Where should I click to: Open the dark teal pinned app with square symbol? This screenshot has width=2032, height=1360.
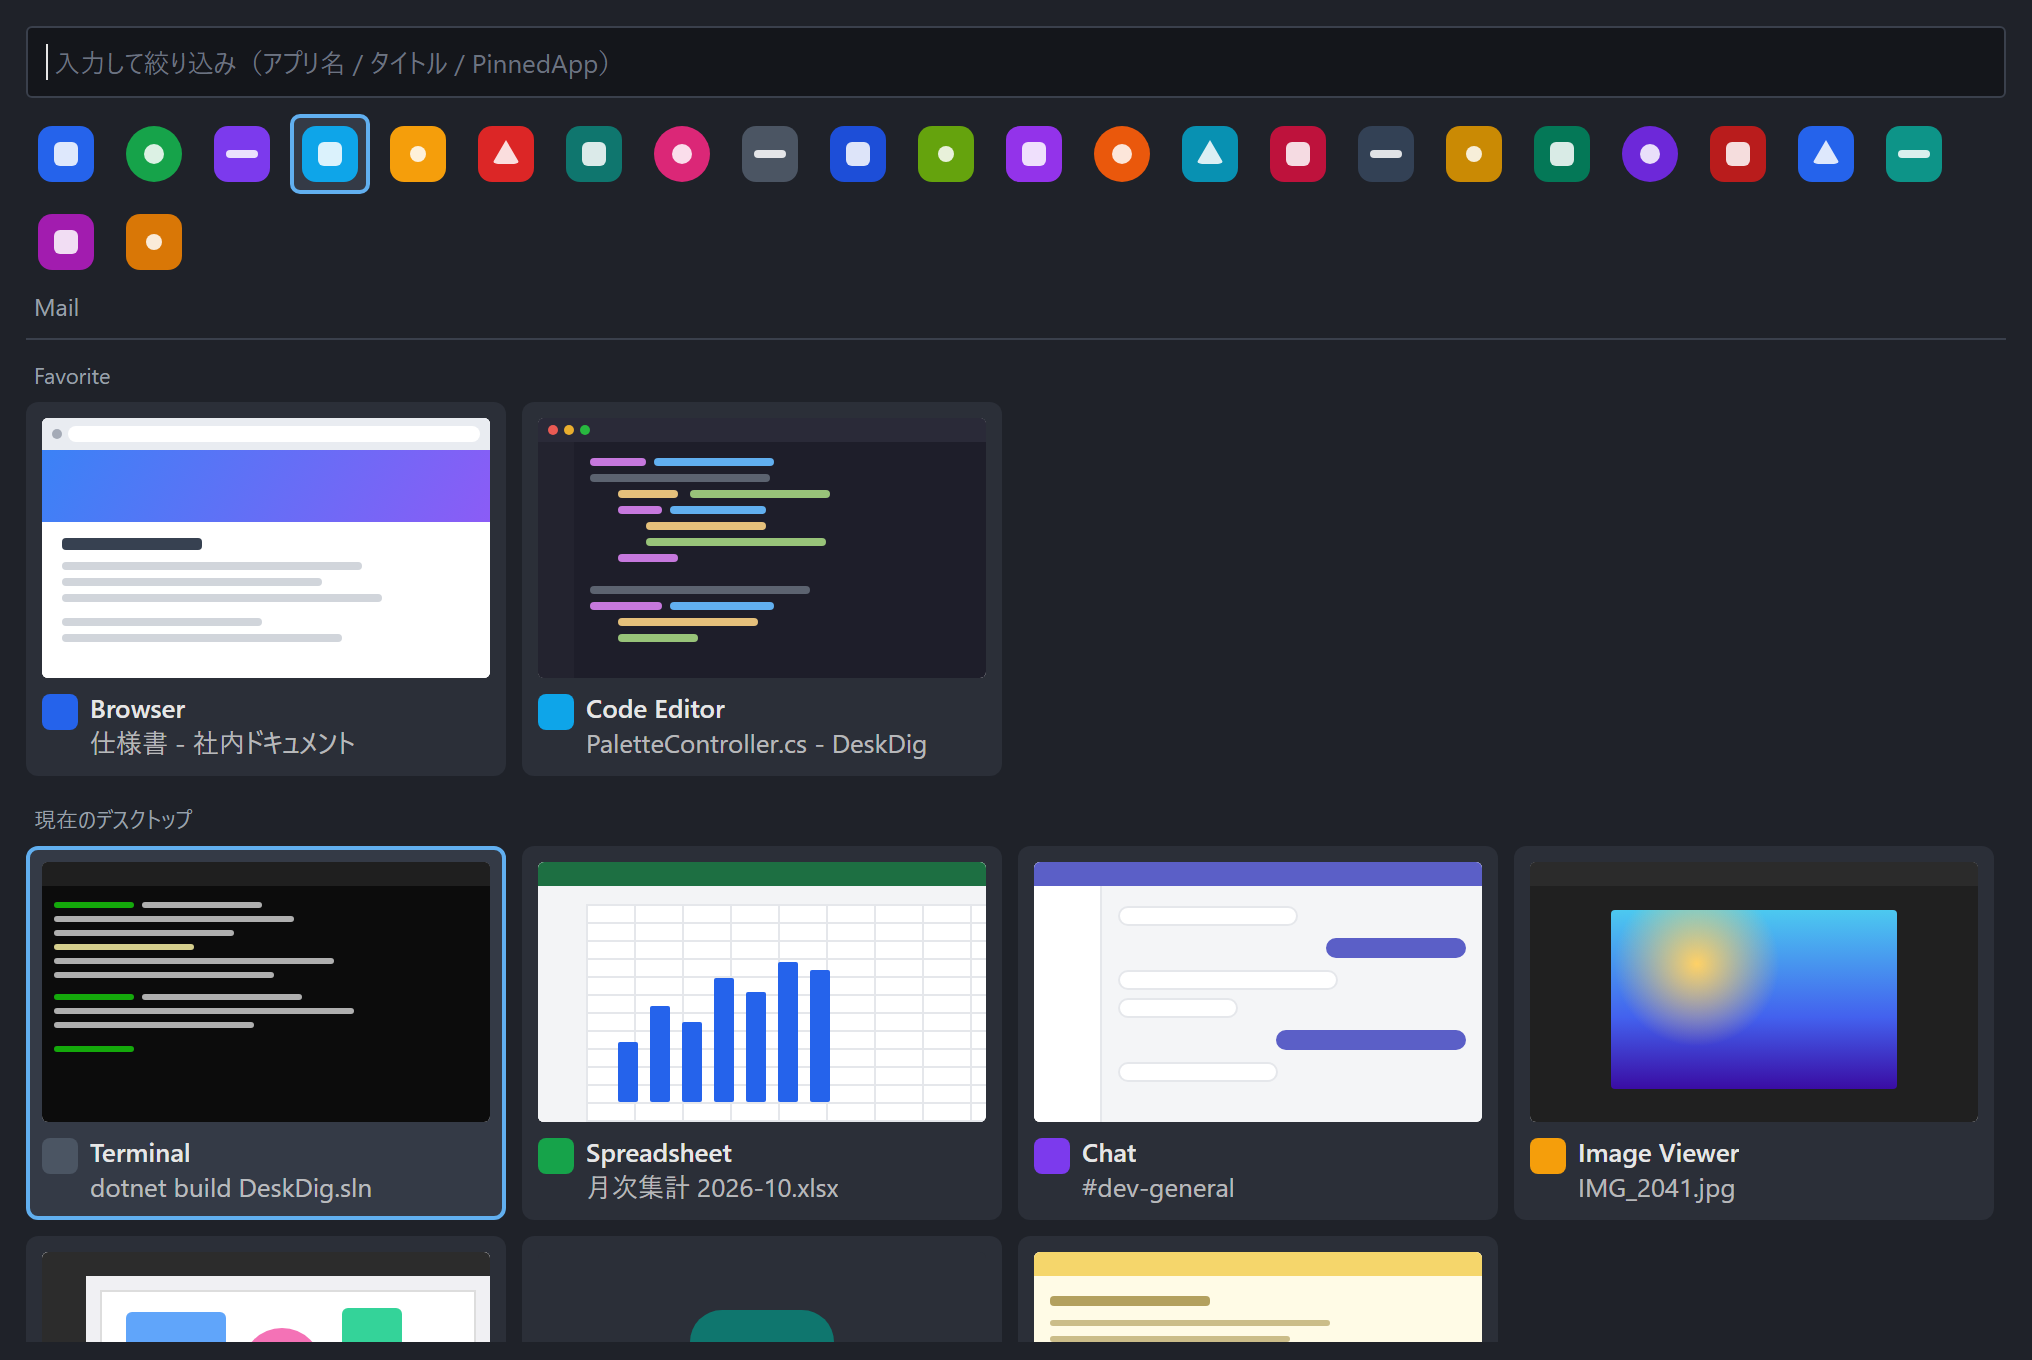pyautogui.click(x=594, y=154)
